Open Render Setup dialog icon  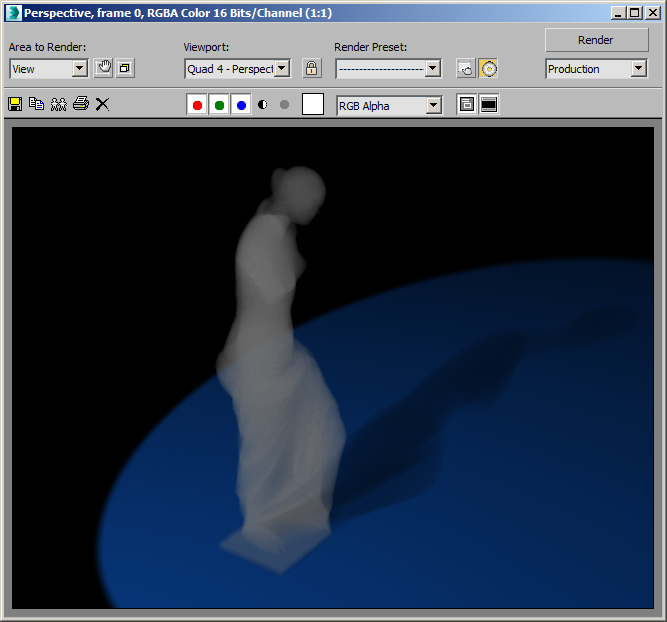466,68
